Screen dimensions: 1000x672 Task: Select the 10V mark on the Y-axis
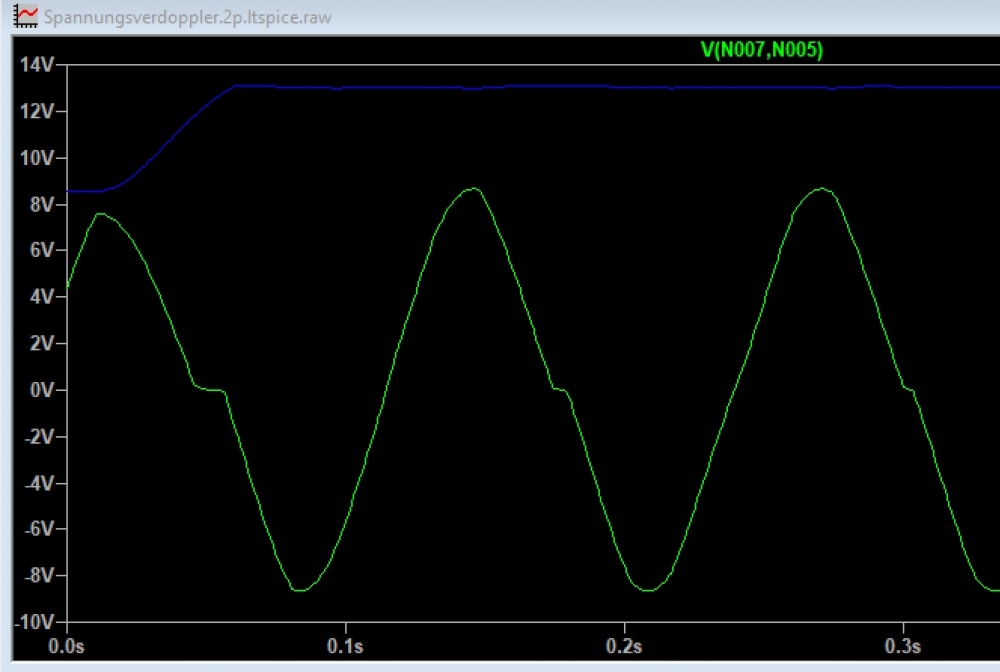point(36,158)
